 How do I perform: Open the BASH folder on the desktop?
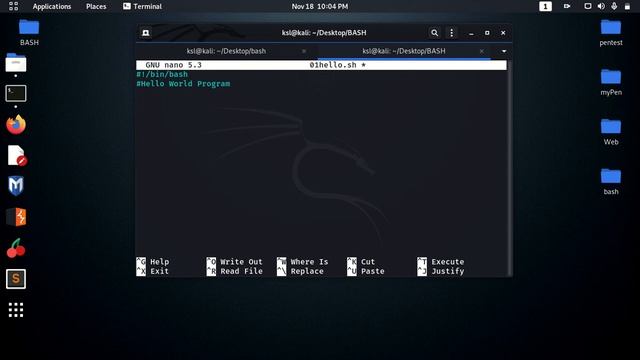click(29, 32)
